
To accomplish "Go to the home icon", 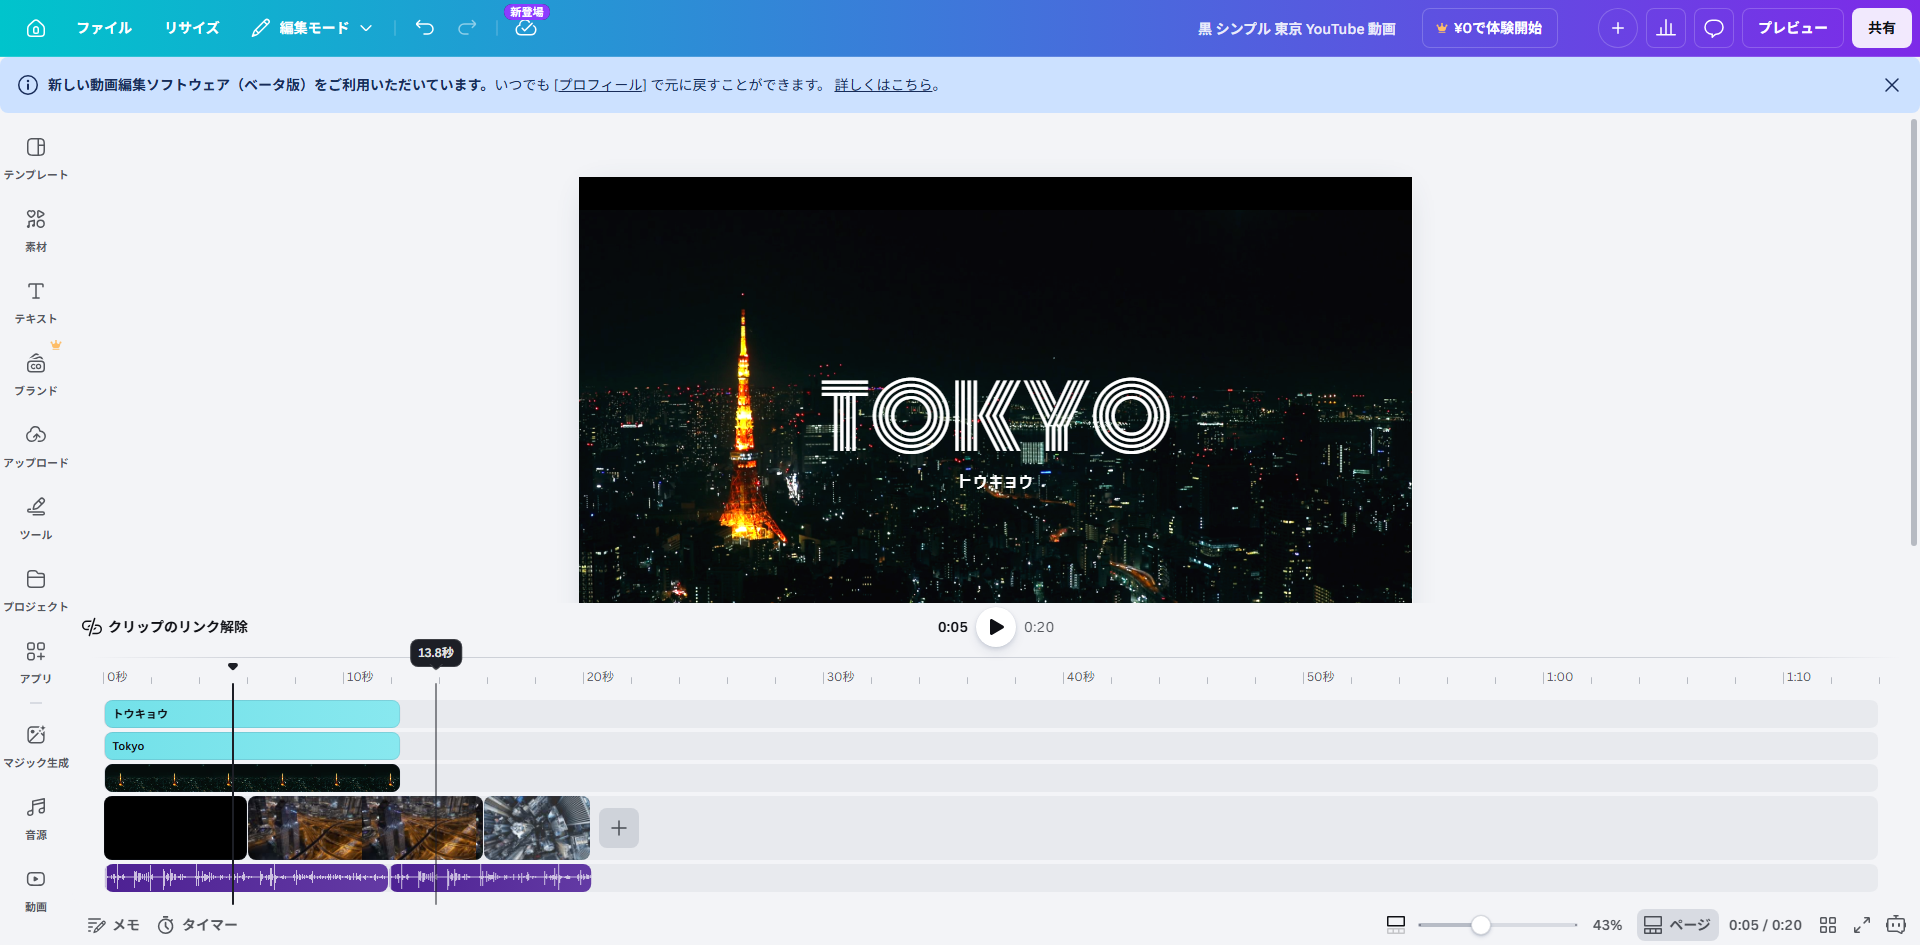I will [36, 28].
